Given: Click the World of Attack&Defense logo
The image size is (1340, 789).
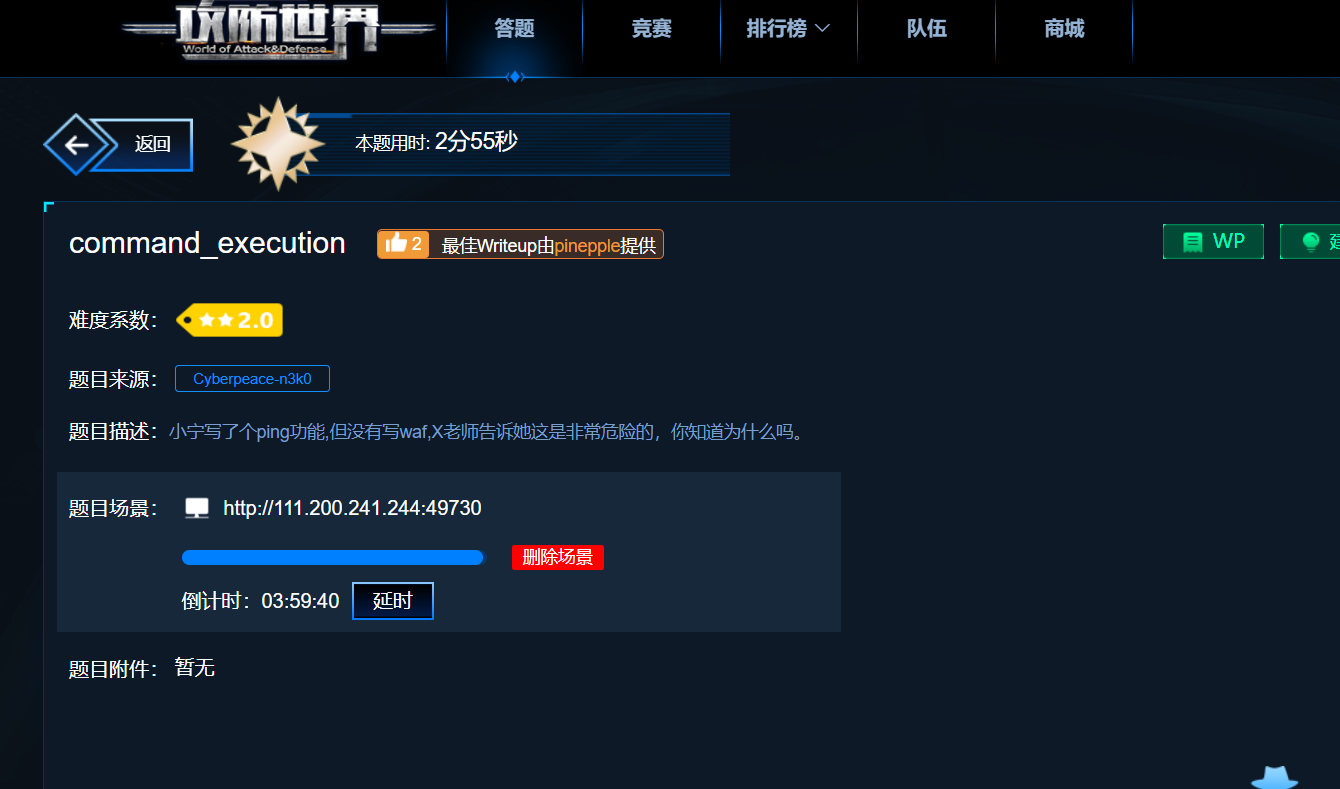Looking at the screenshot, I should pos(279,31).
